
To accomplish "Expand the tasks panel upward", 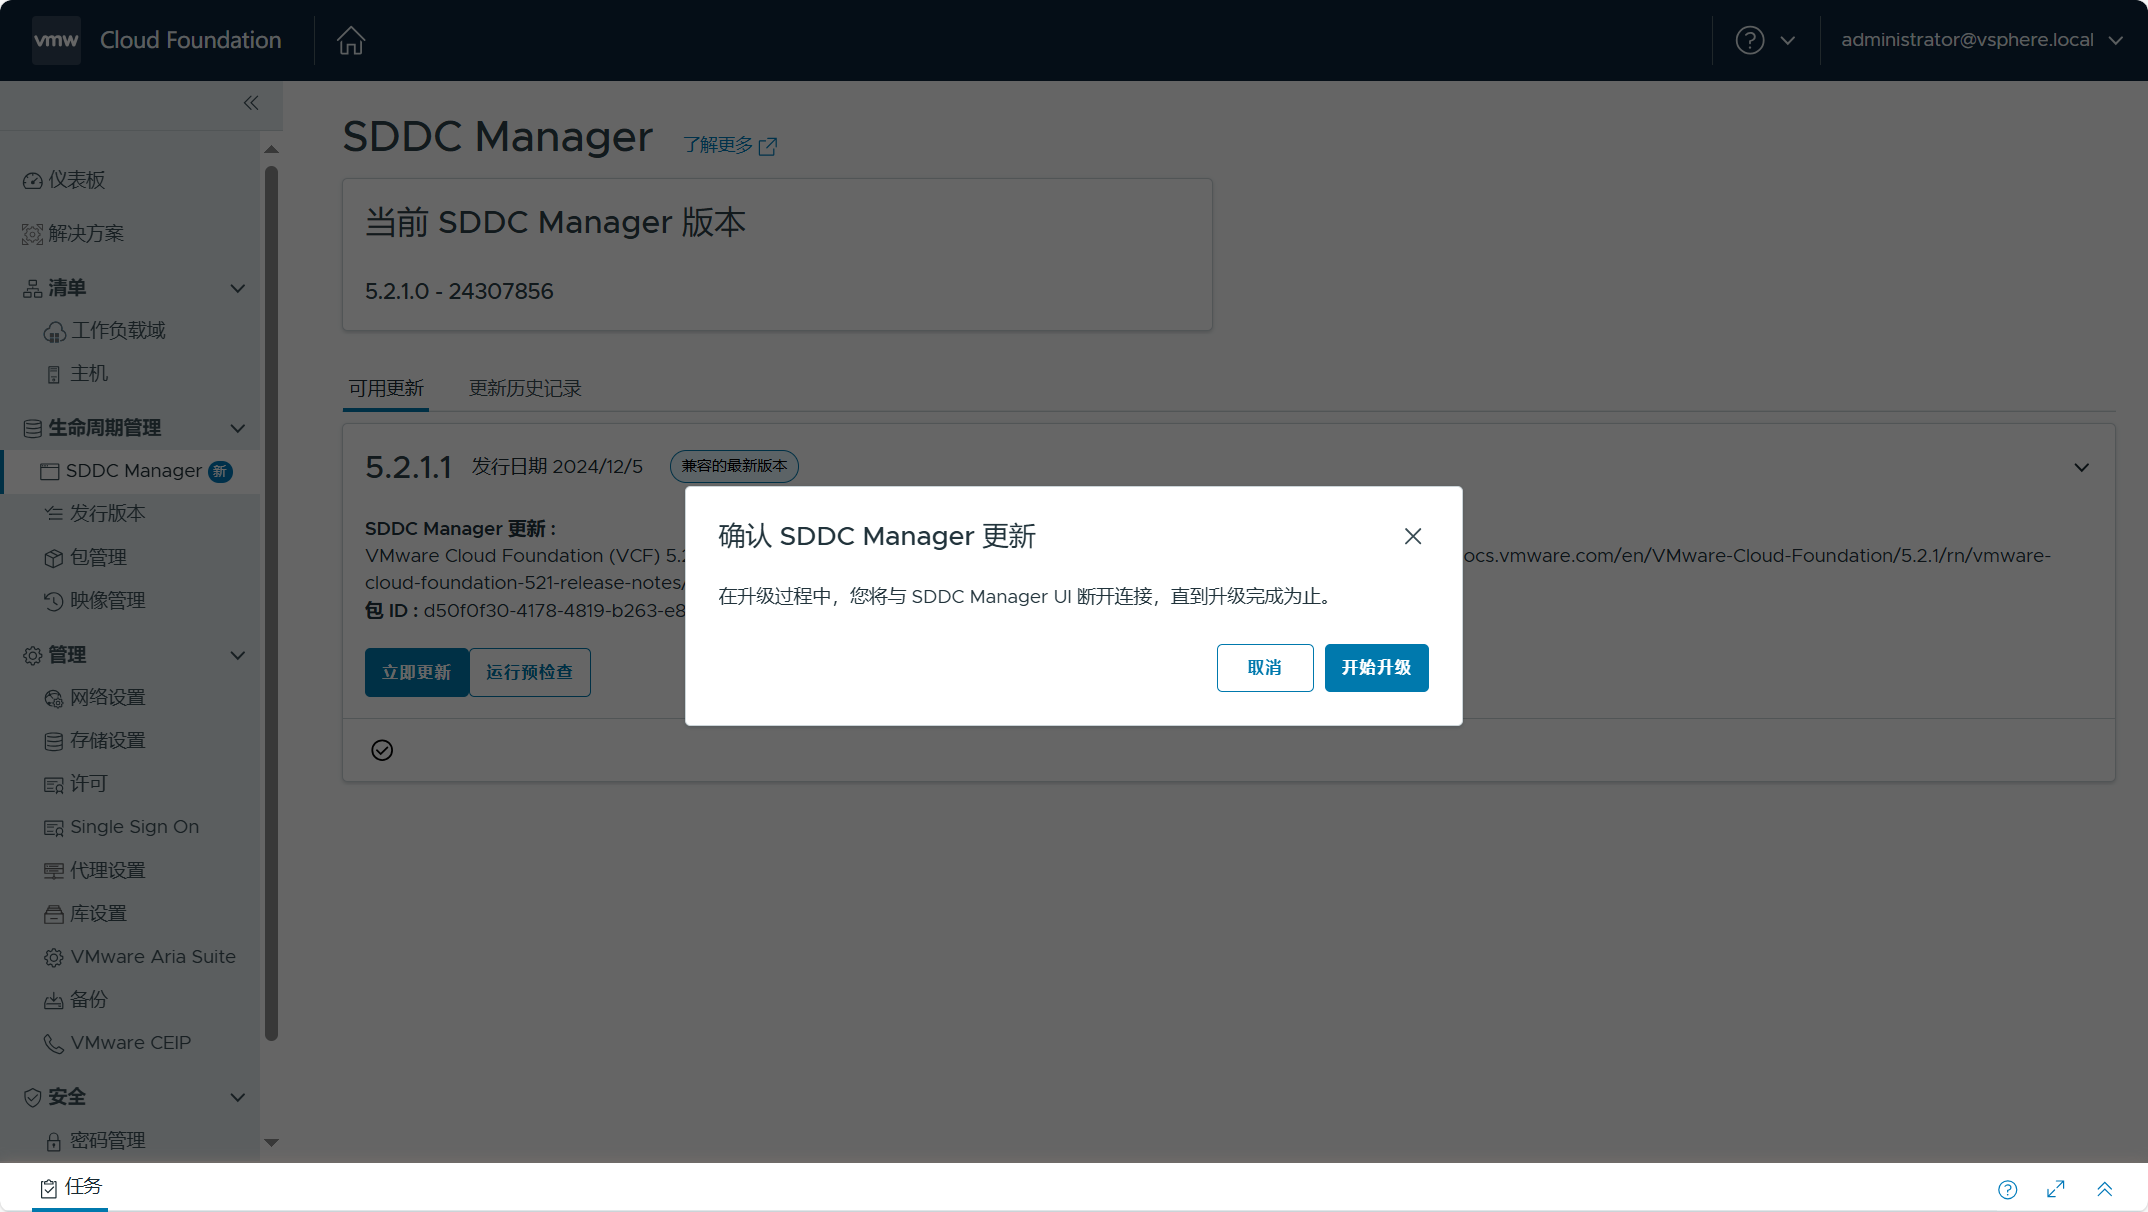I will [2105, 1189].
